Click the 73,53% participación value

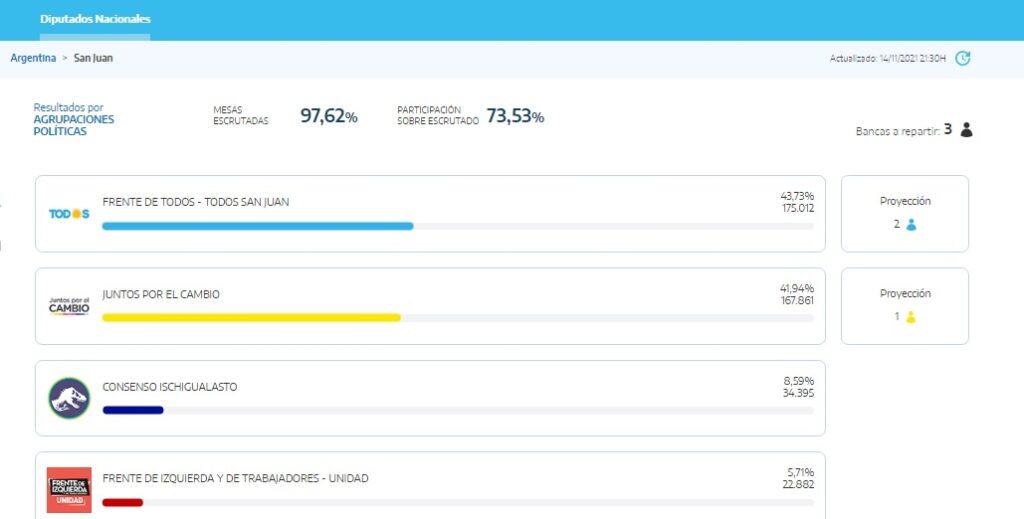(515, 116)
